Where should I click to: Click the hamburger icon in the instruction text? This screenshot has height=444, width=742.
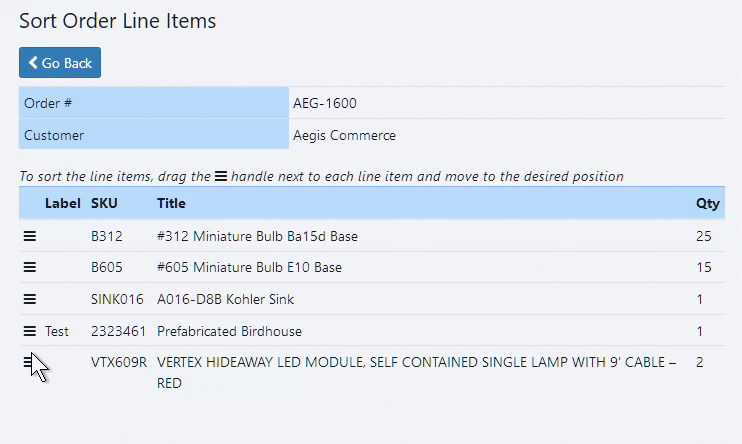tap(221, 176)
